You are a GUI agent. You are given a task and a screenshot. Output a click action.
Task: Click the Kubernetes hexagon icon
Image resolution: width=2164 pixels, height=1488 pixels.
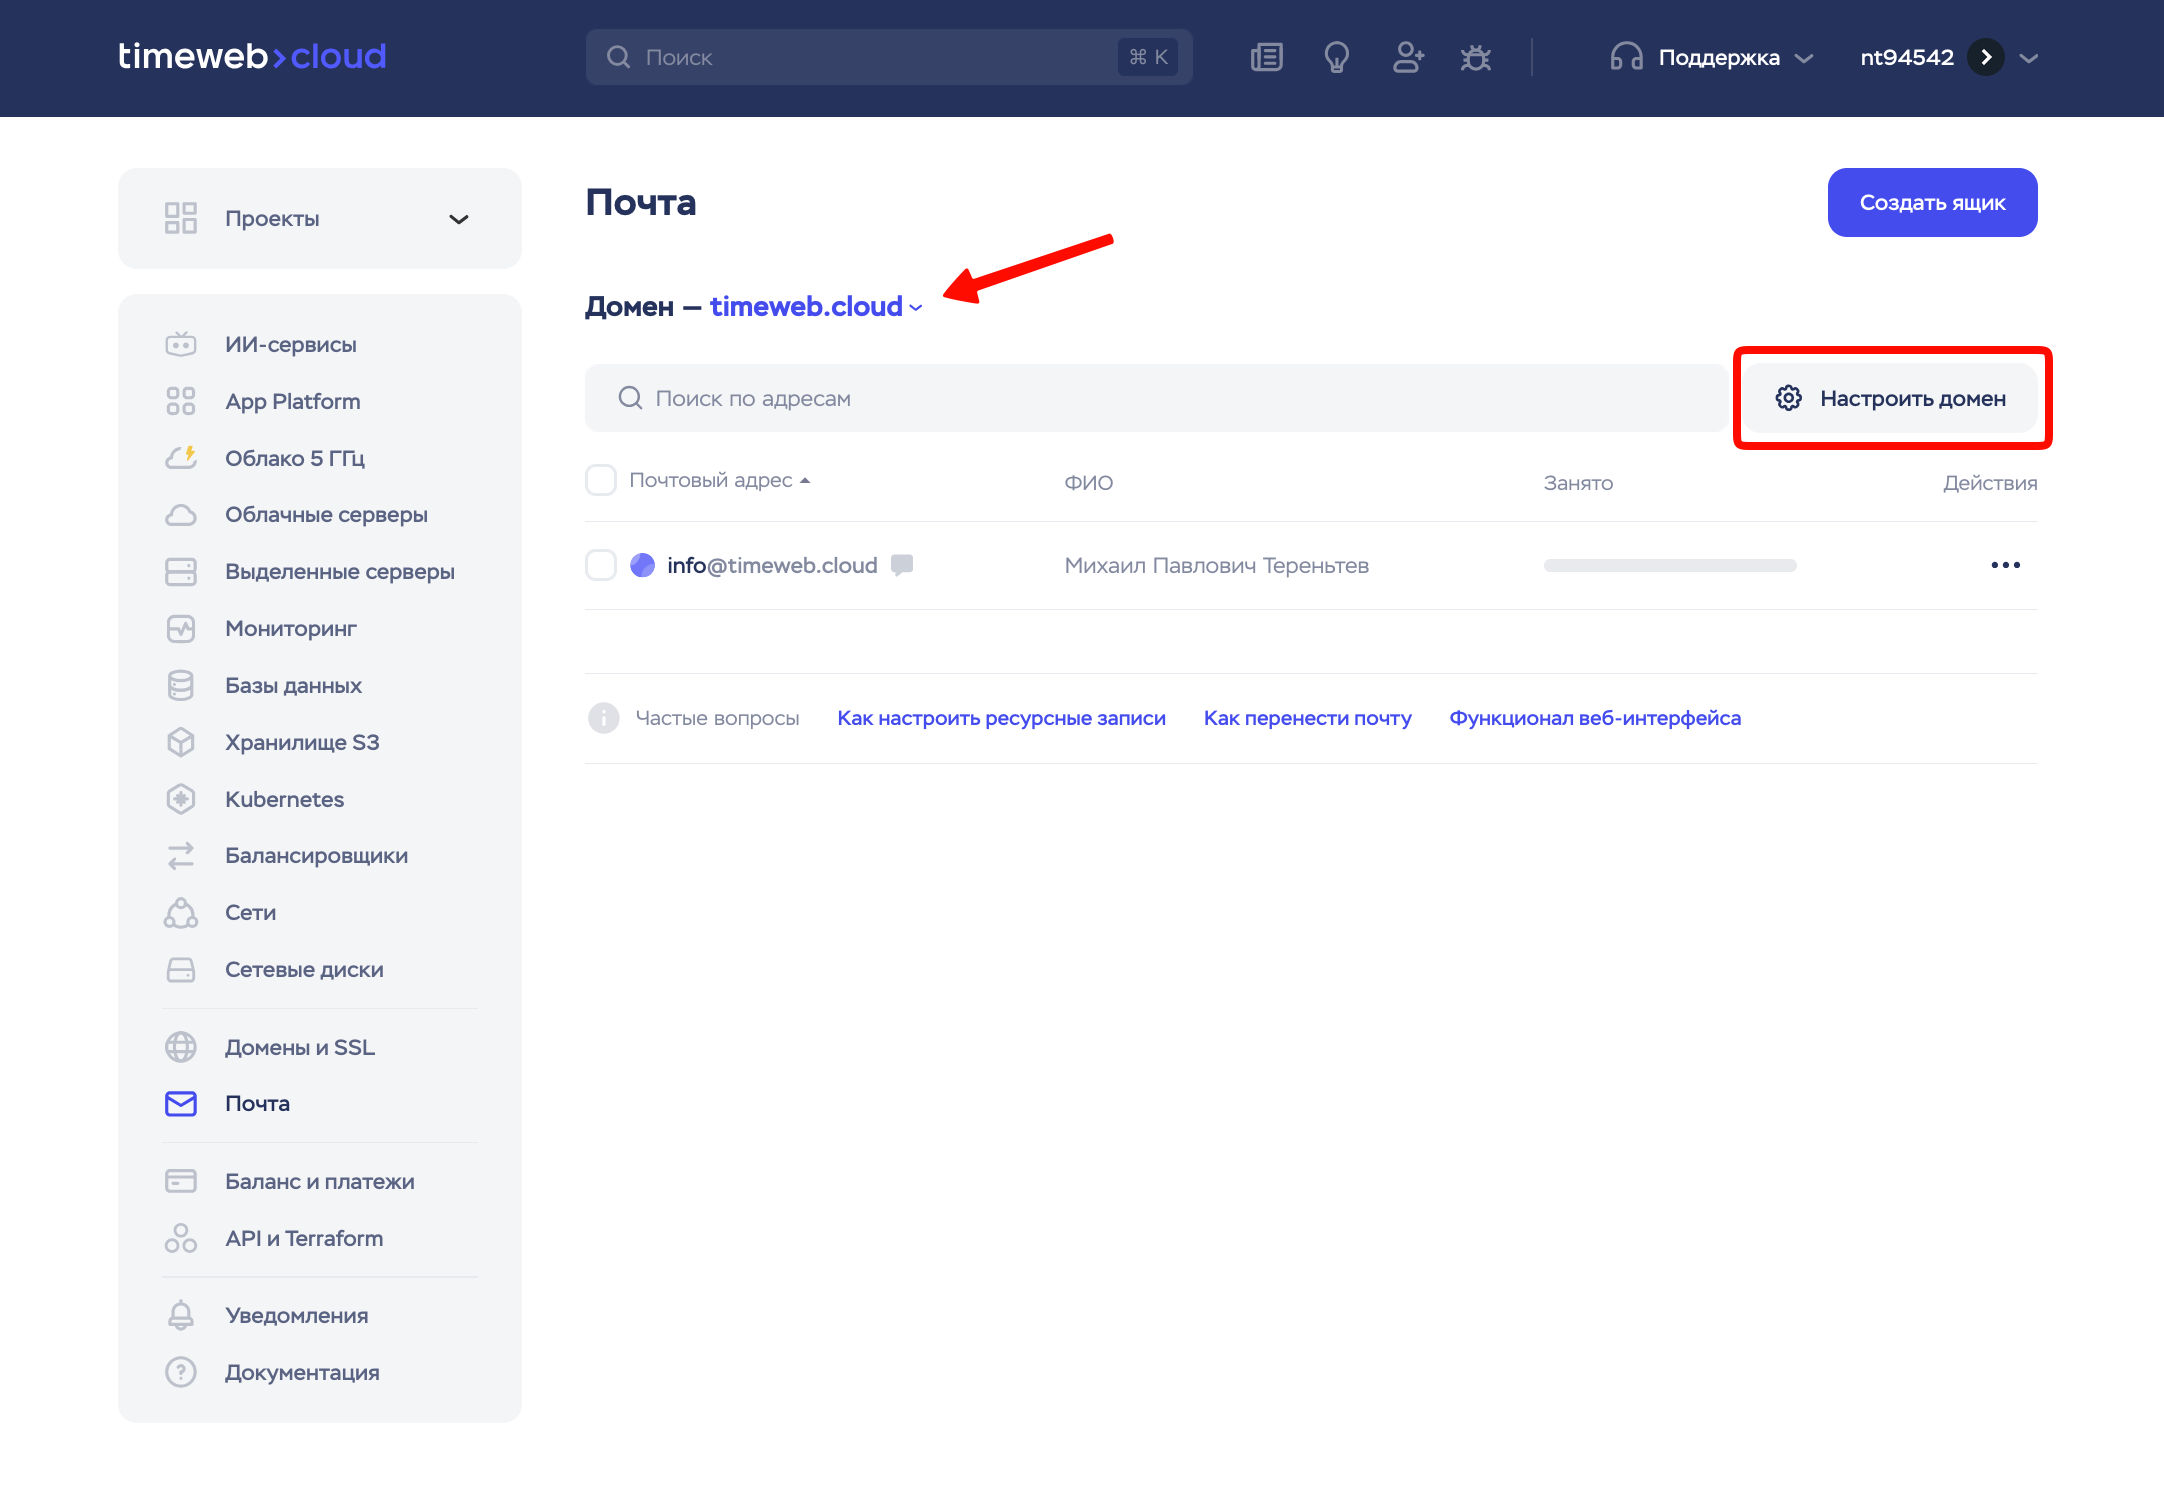coord(181,799)
